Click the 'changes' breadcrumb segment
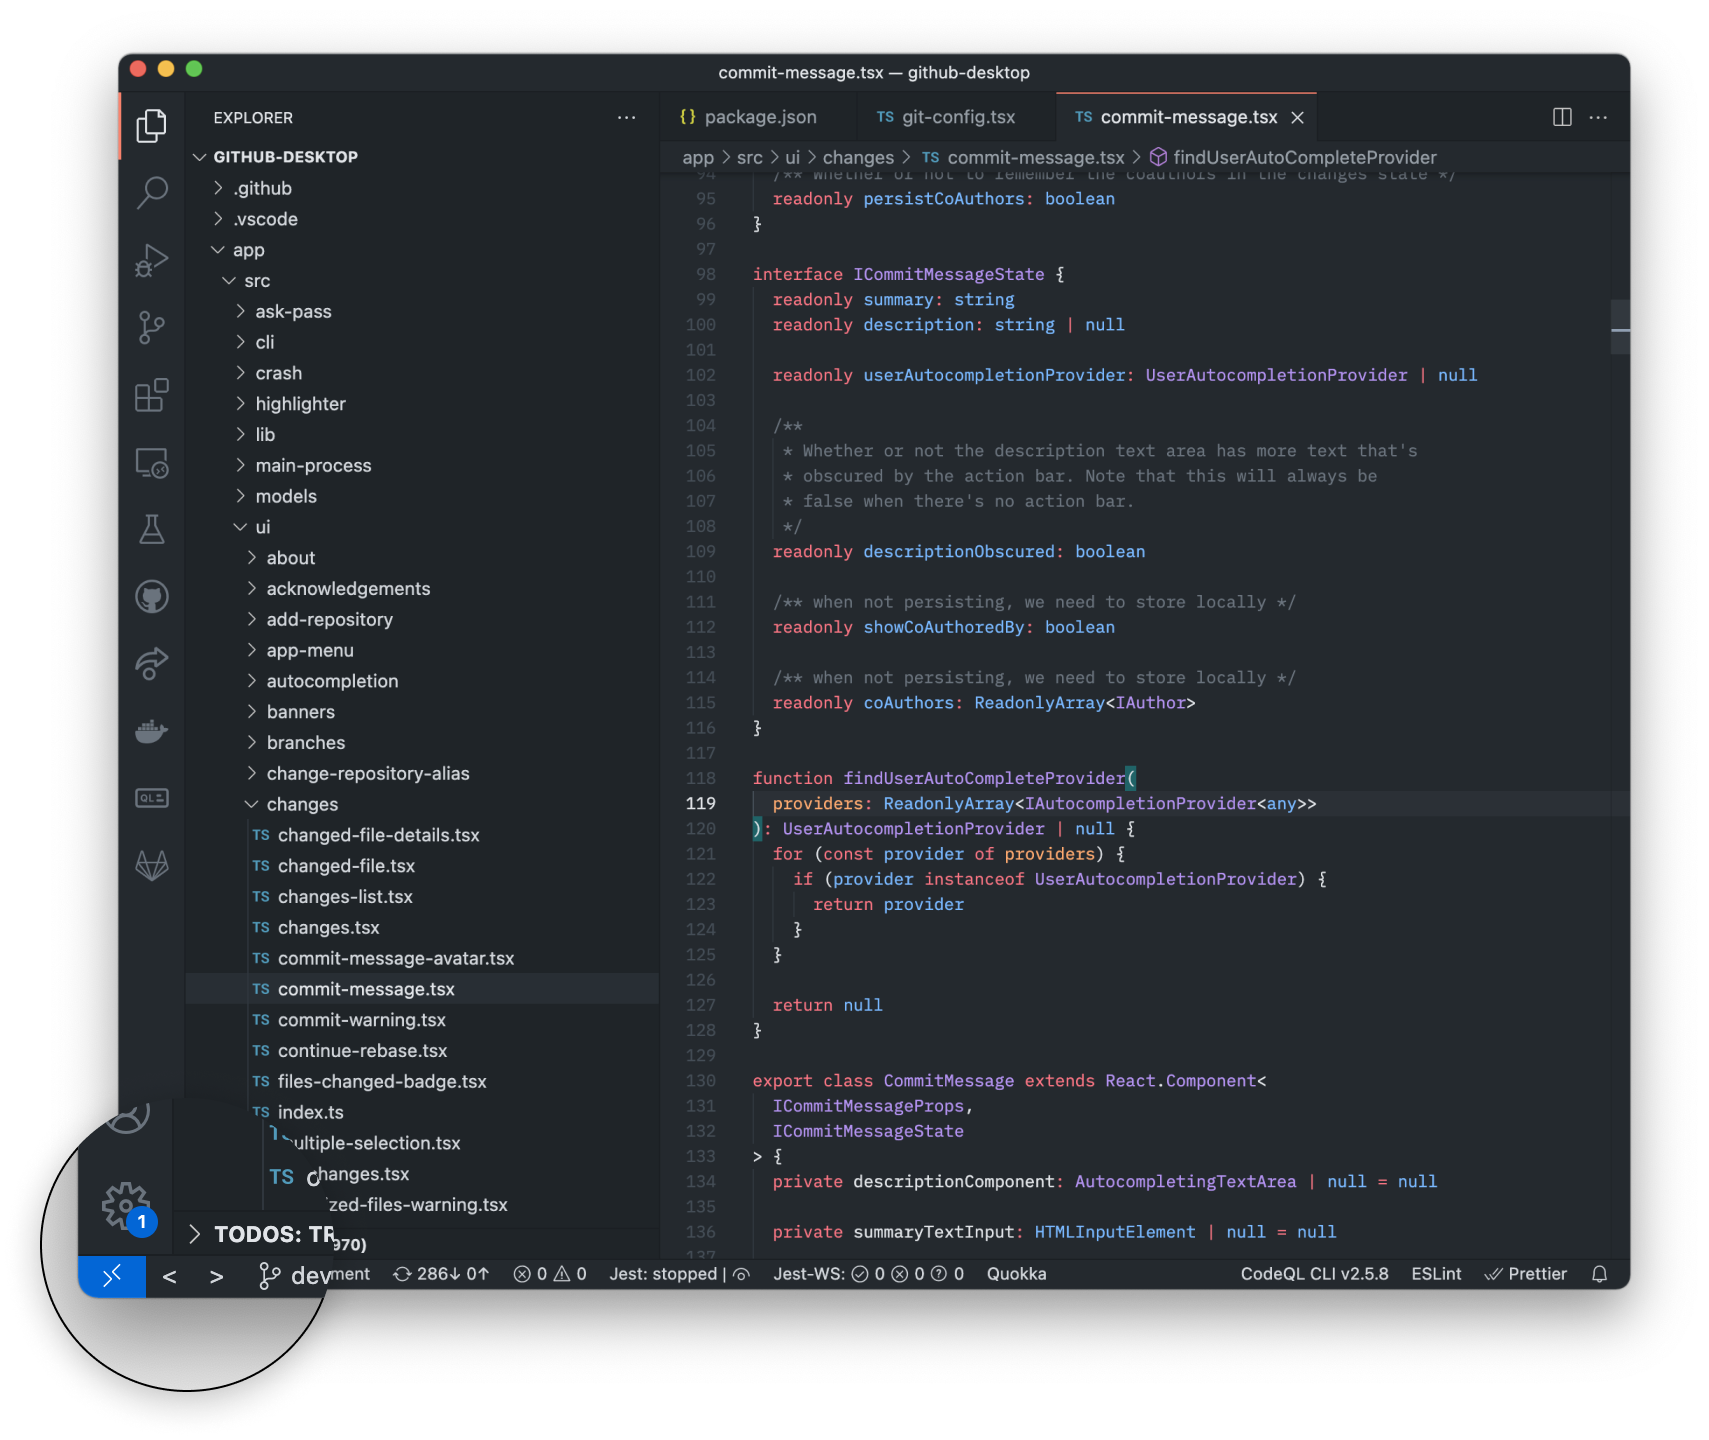This screenshot has width=1709, height=1440. (858, 158)
